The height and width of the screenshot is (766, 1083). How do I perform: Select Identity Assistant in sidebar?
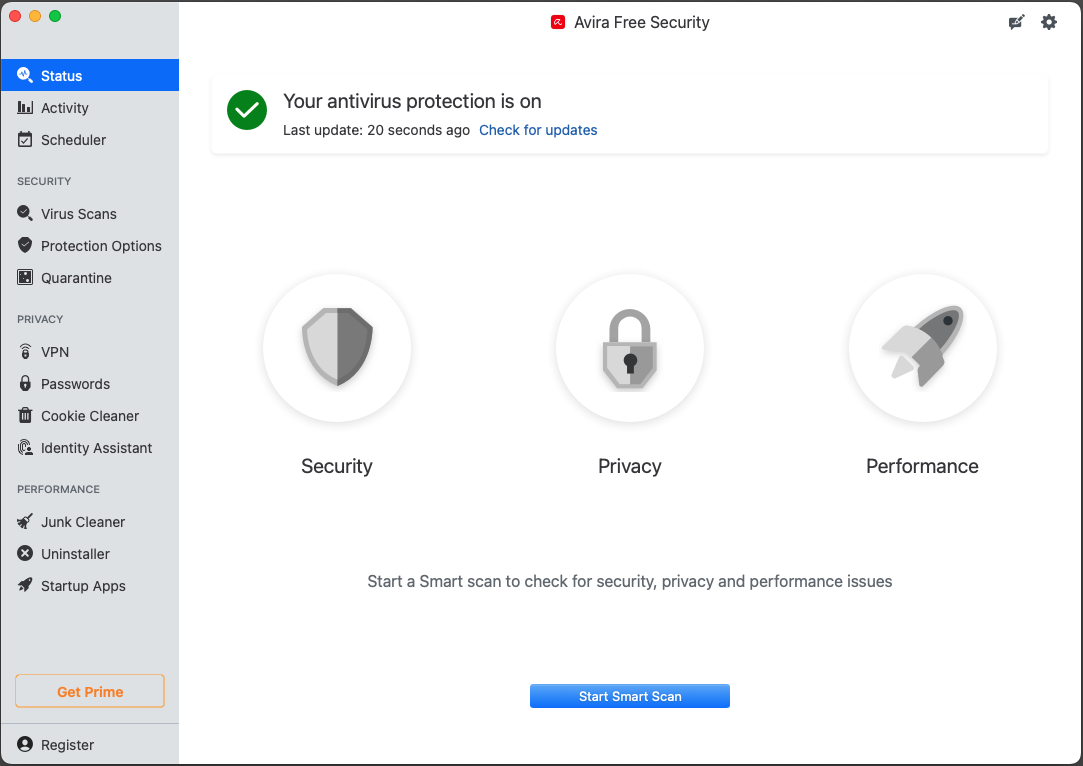[x=96, y=448]
